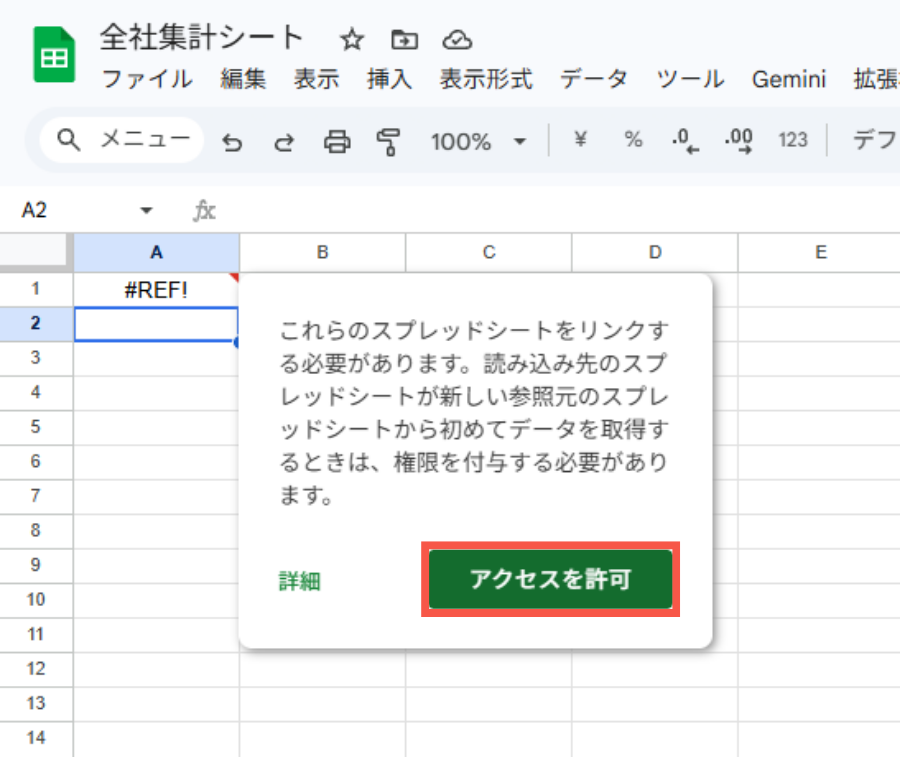Open more number formats via 123 icon

793,140
